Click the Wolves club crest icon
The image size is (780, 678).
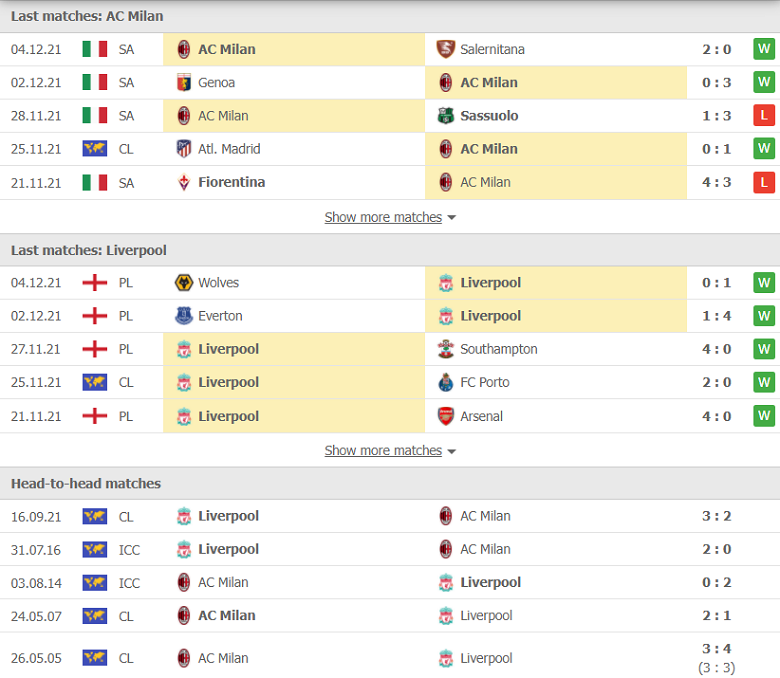coord(184,283)
